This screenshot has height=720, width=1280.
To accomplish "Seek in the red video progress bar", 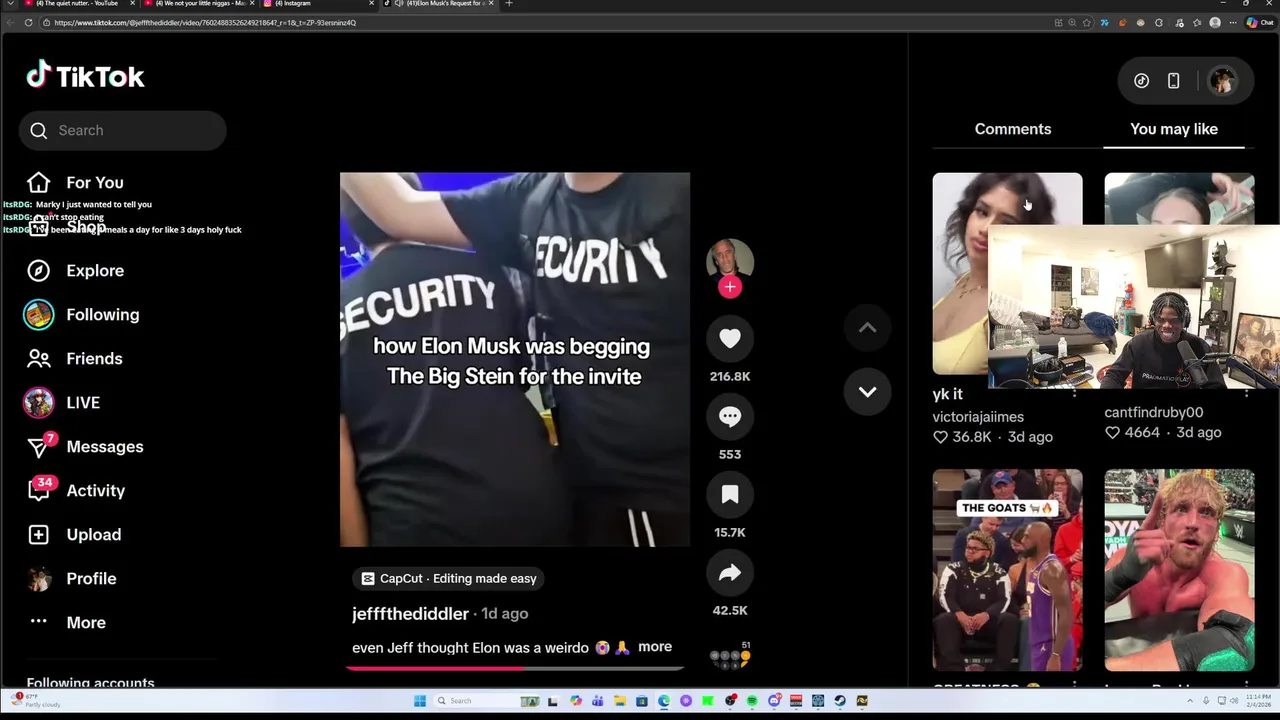I will [x=515, y=667].
